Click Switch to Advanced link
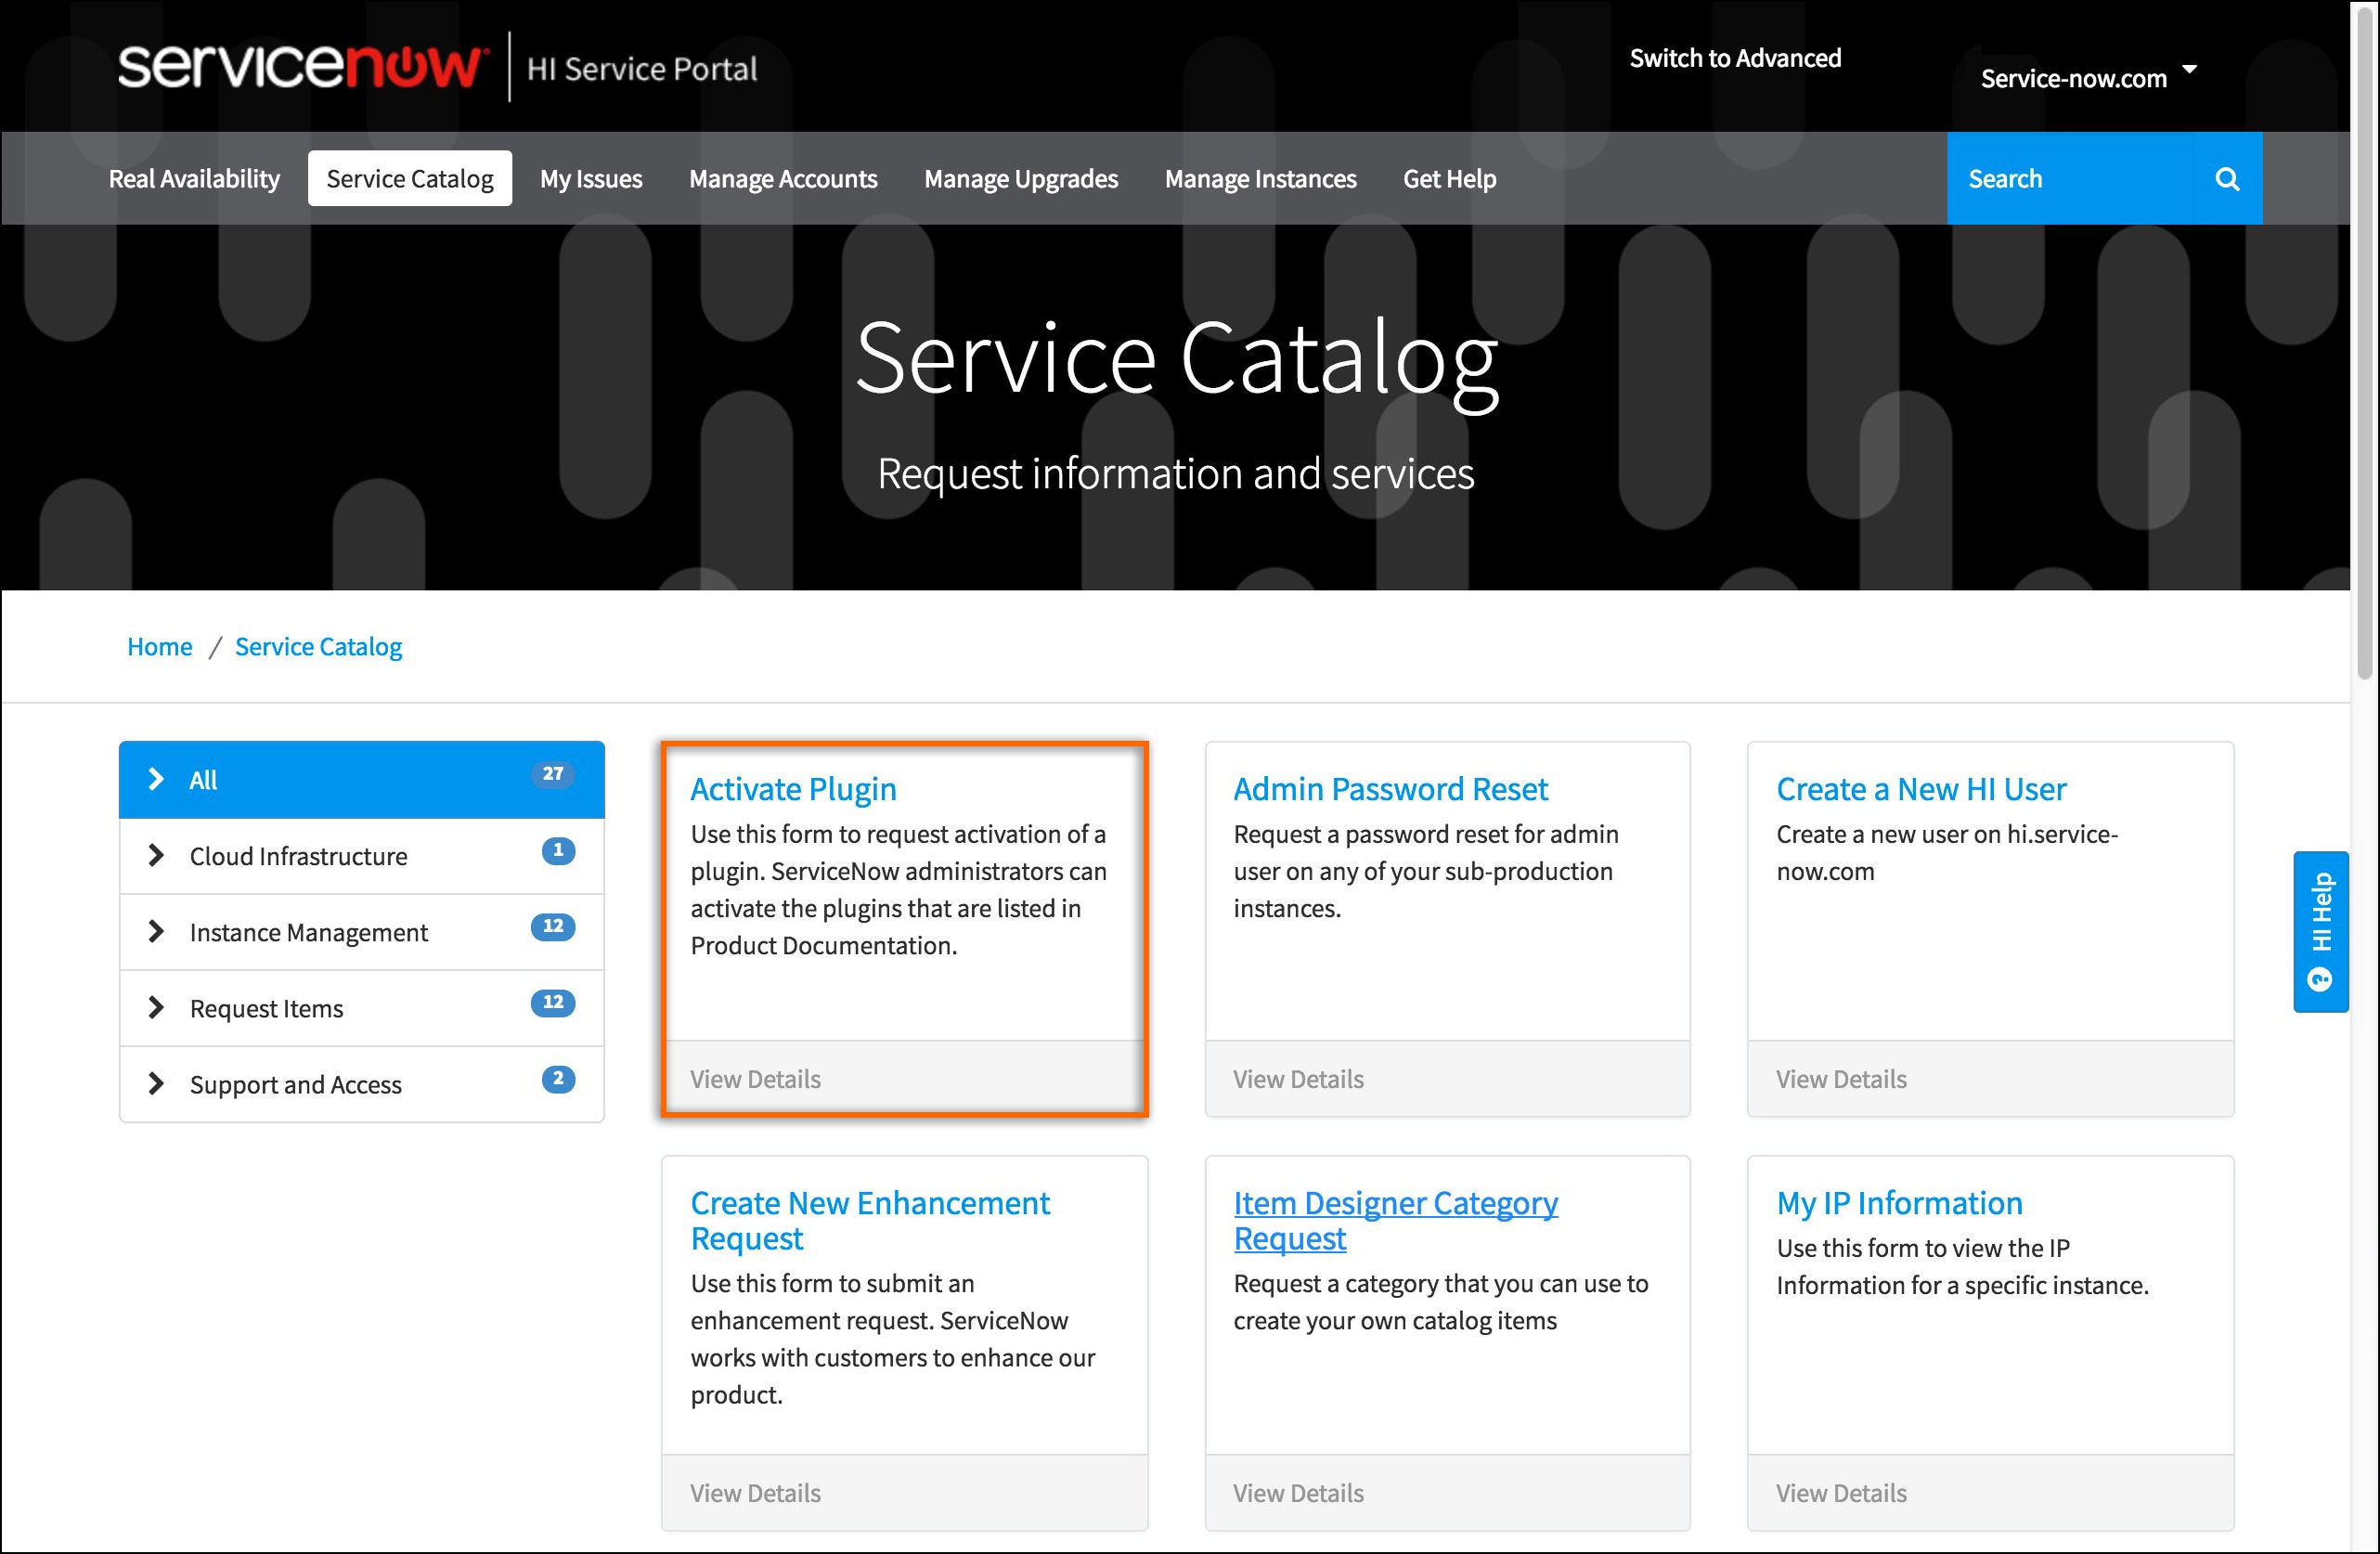This screenshot has height=1554, width=2380. [1735, 58]
